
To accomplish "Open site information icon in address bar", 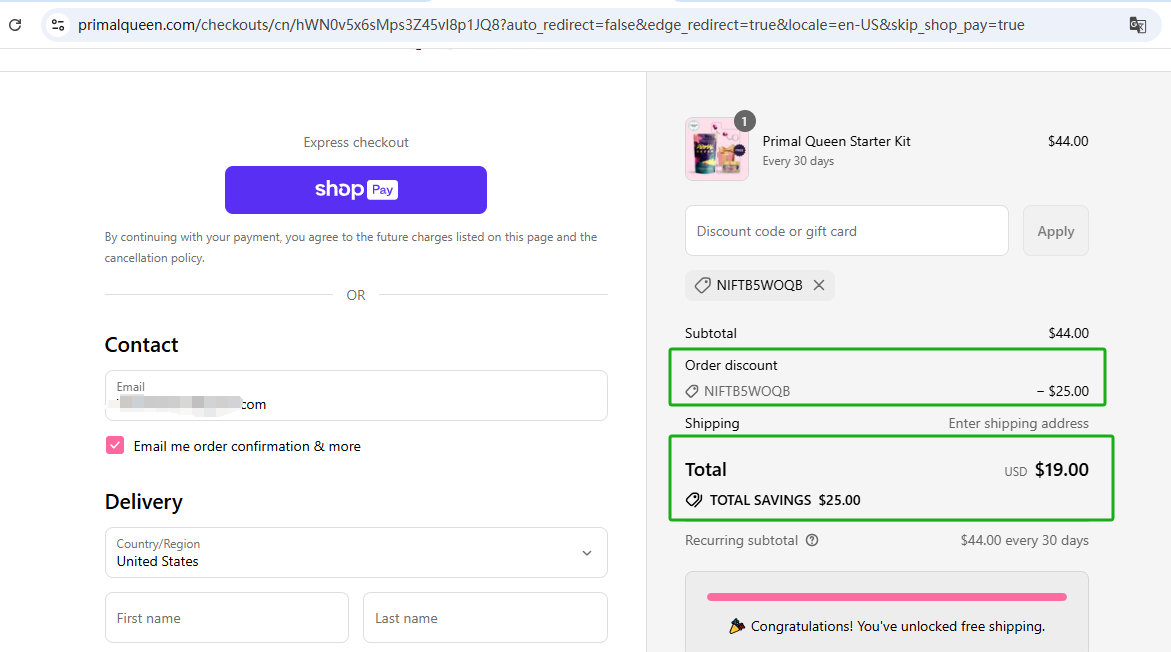I will (58, 25).
